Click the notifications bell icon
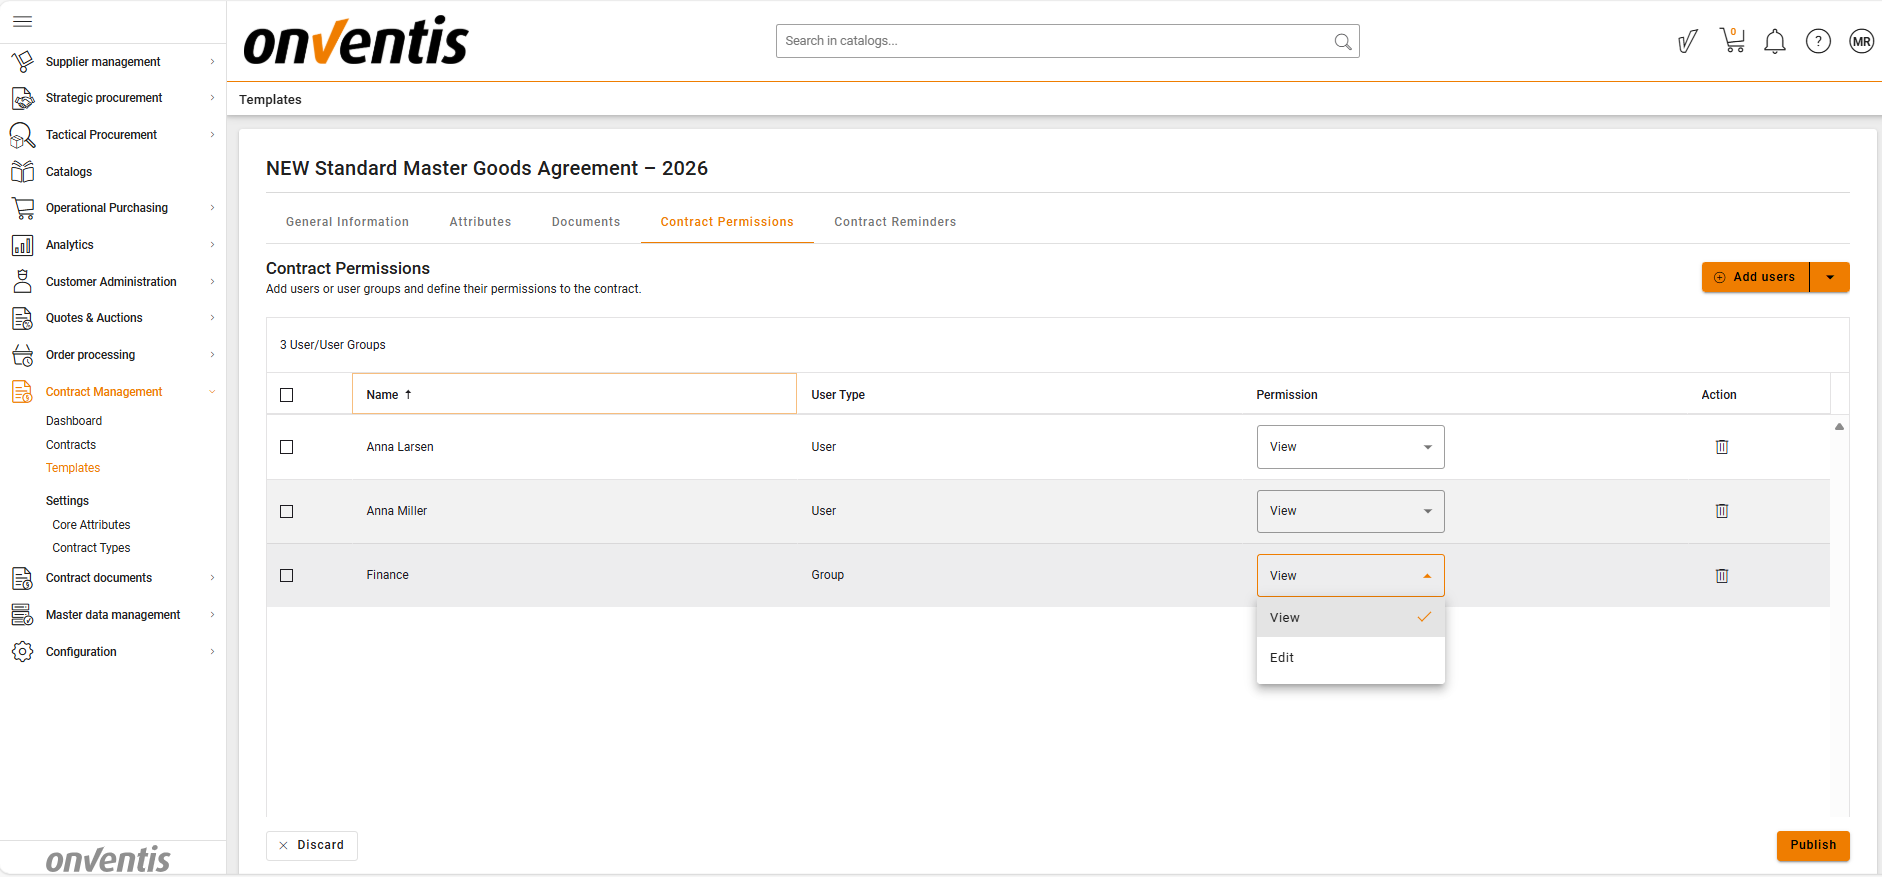This screenshot has width=1882, height=877. pyautogui.click(x=1775, y=41)
